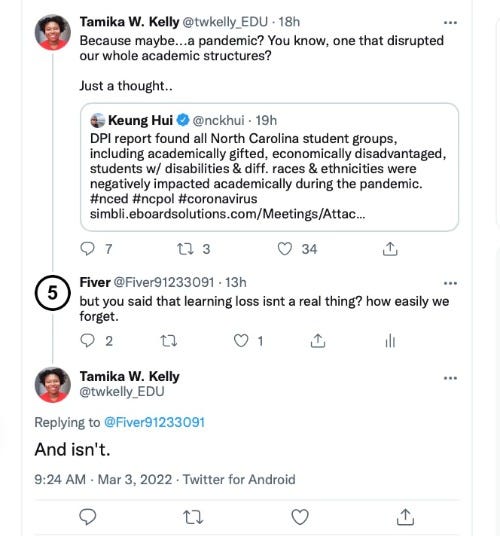Open more options on the "And isn't." tweet
The width and height of the screenshot is (500, 536).
click(x=450, y=378)
